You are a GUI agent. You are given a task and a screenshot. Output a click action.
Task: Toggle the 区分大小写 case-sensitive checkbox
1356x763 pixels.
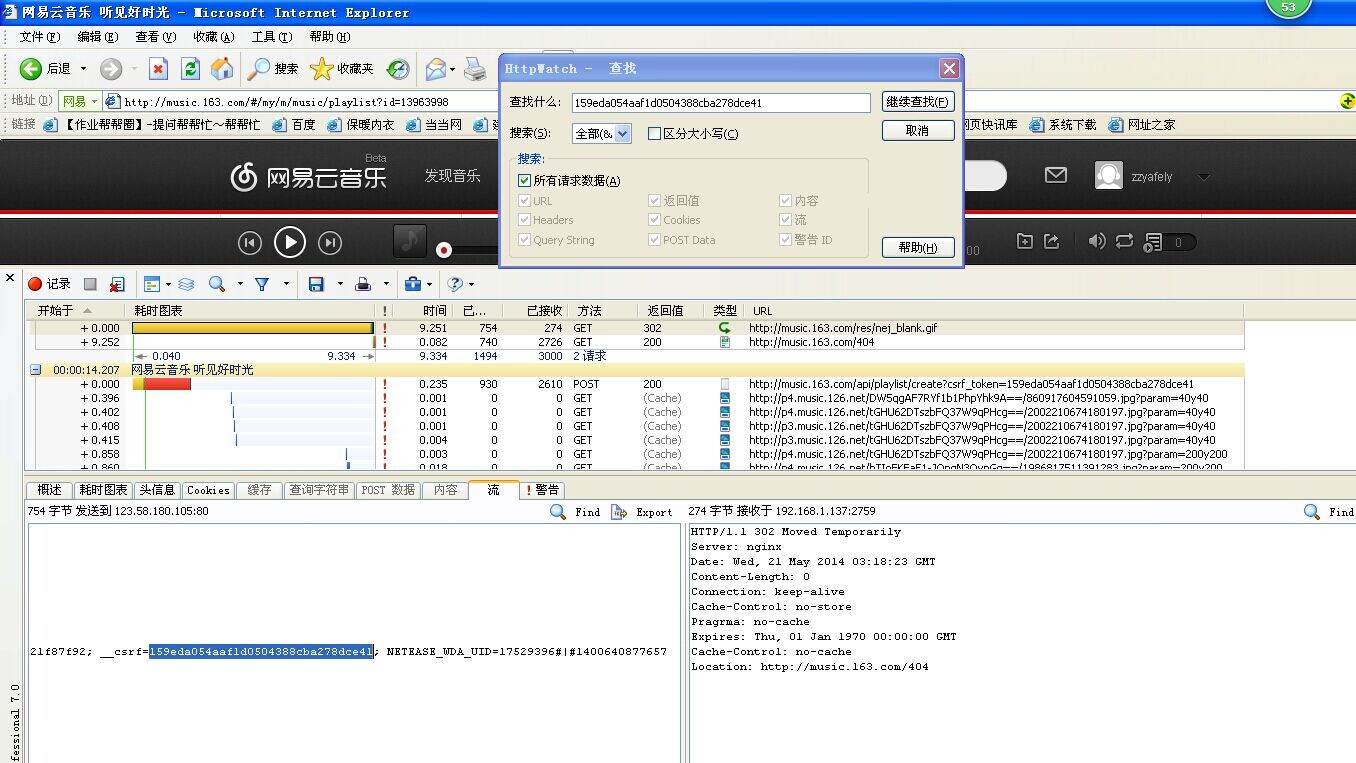tap(655, 134)
